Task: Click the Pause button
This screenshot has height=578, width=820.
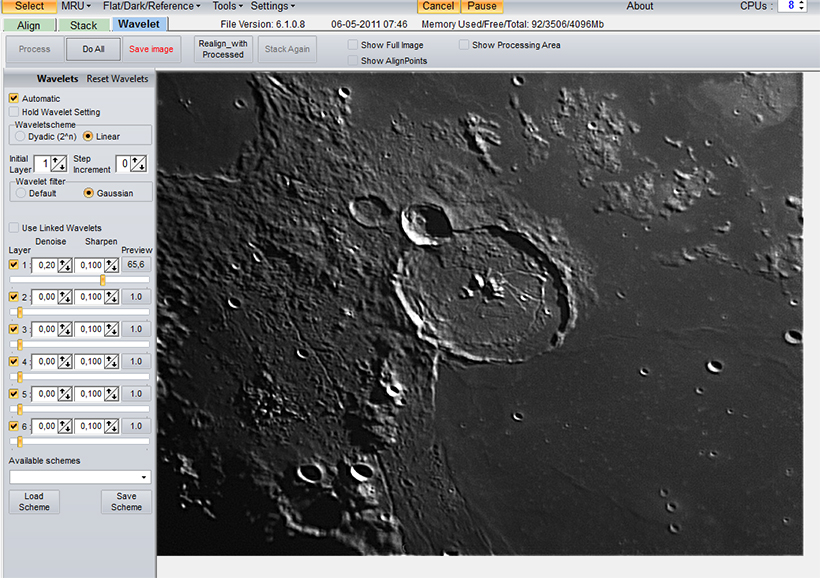Action: [482, 6]
